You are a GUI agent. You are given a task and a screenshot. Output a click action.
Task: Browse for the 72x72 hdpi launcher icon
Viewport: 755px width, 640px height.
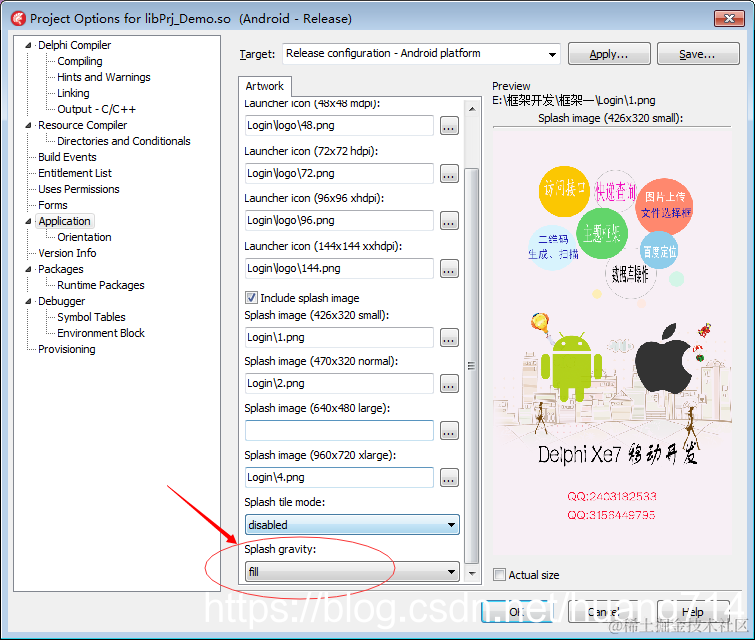tap(449, 174)
